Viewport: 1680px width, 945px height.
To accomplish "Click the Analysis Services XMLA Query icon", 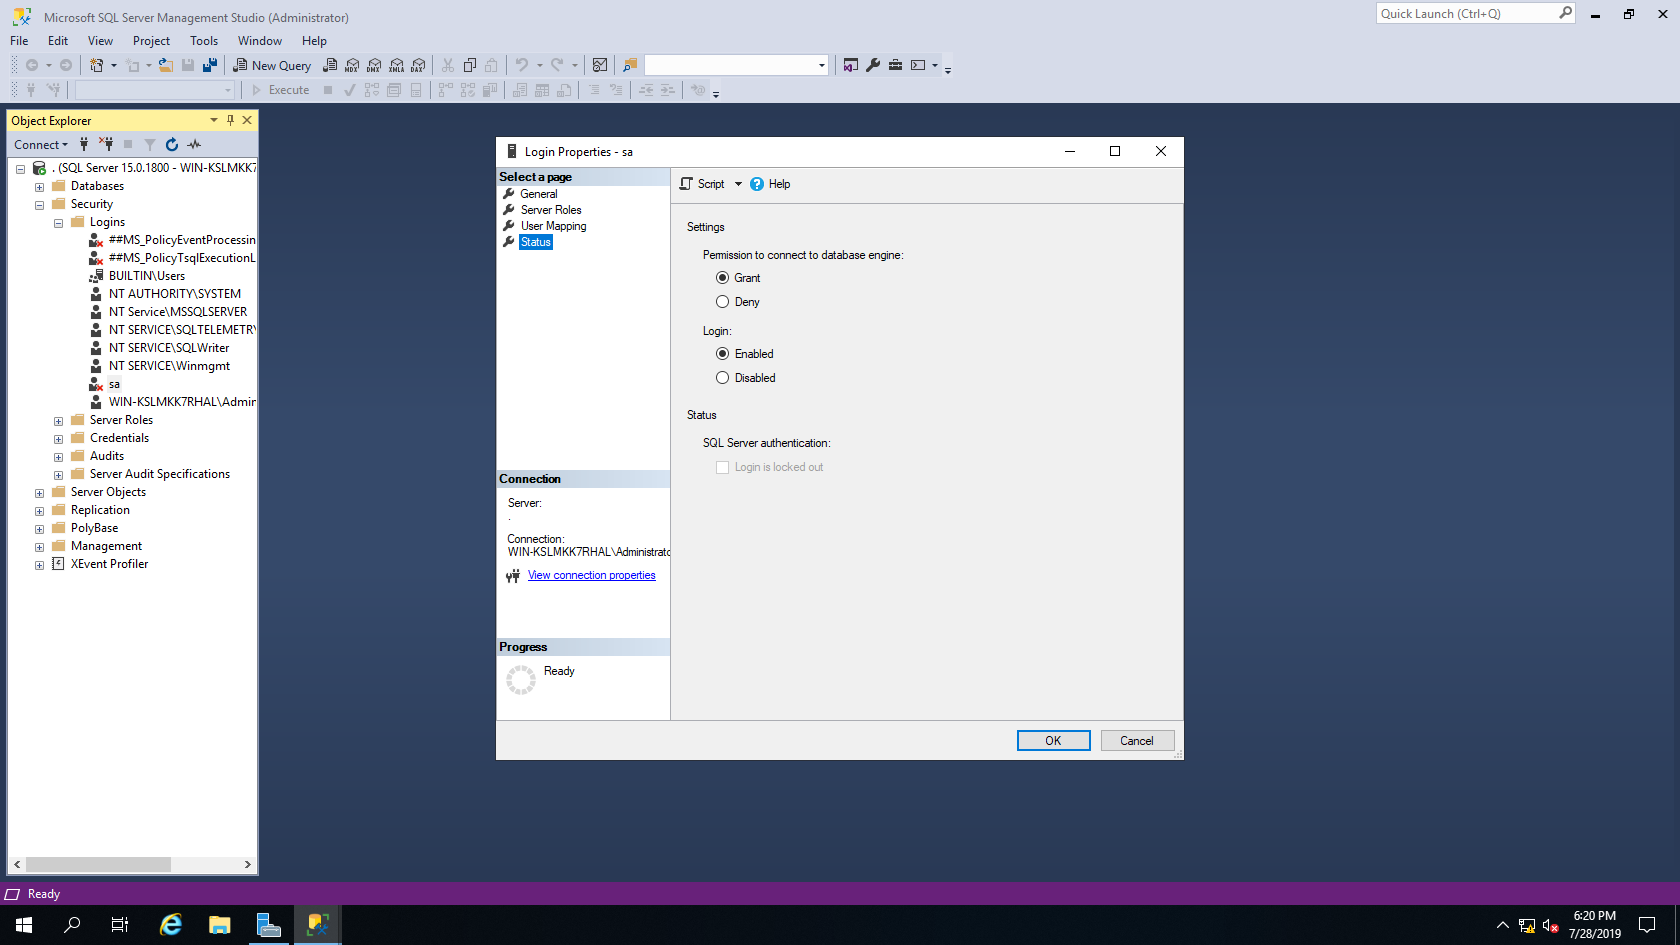I will tap(397, 65).
